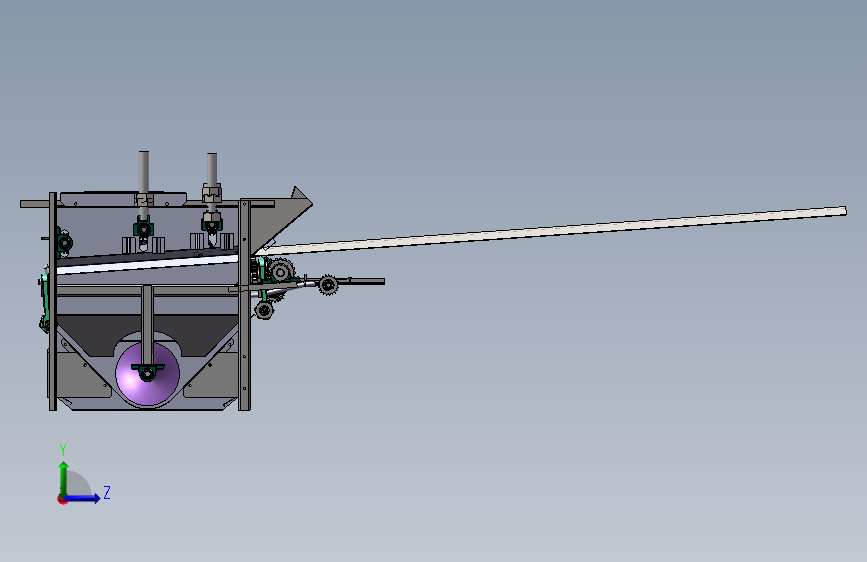Click the Z label on the orientation triad
This screenshot has height=562, width=867.
(x=107, y=492)
